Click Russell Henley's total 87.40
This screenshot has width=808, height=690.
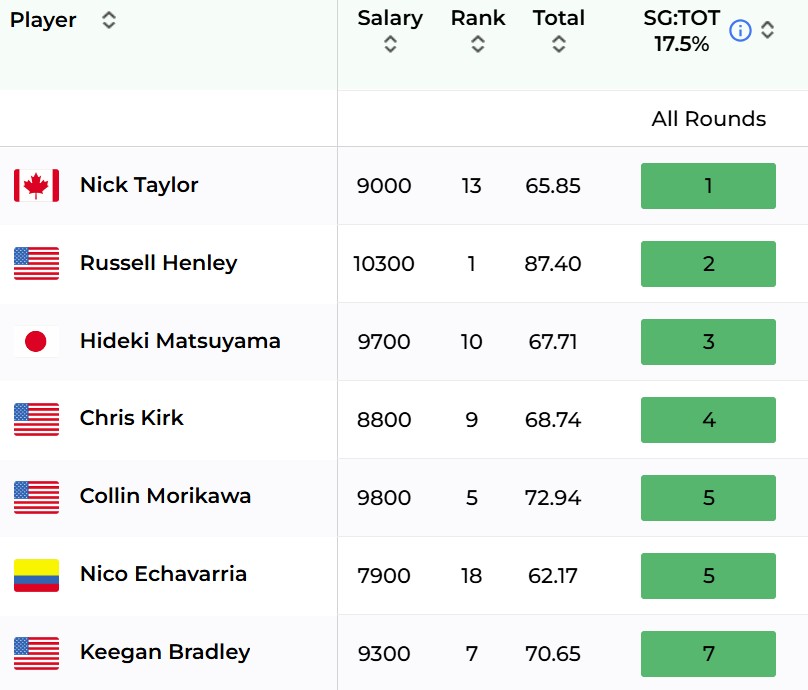(x=553, y=264)
